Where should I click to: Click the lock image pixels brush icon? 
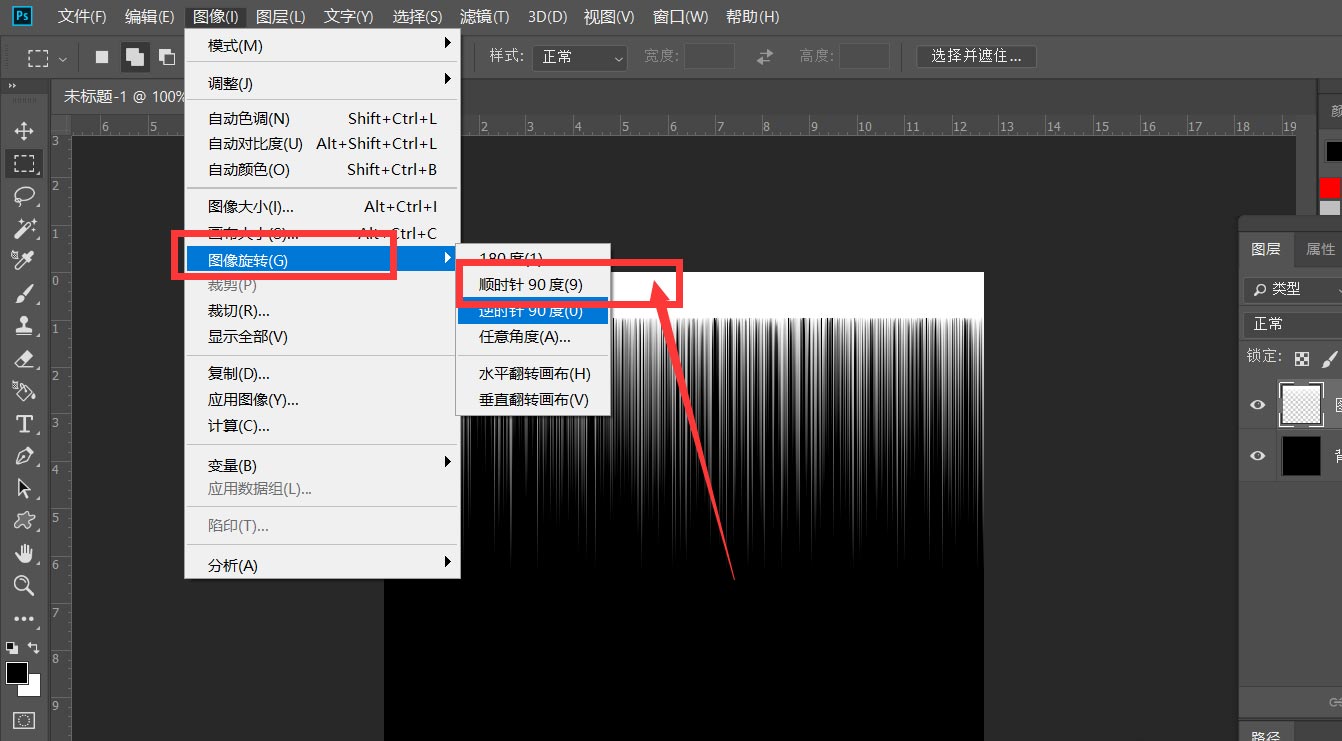coord(1329,358)
